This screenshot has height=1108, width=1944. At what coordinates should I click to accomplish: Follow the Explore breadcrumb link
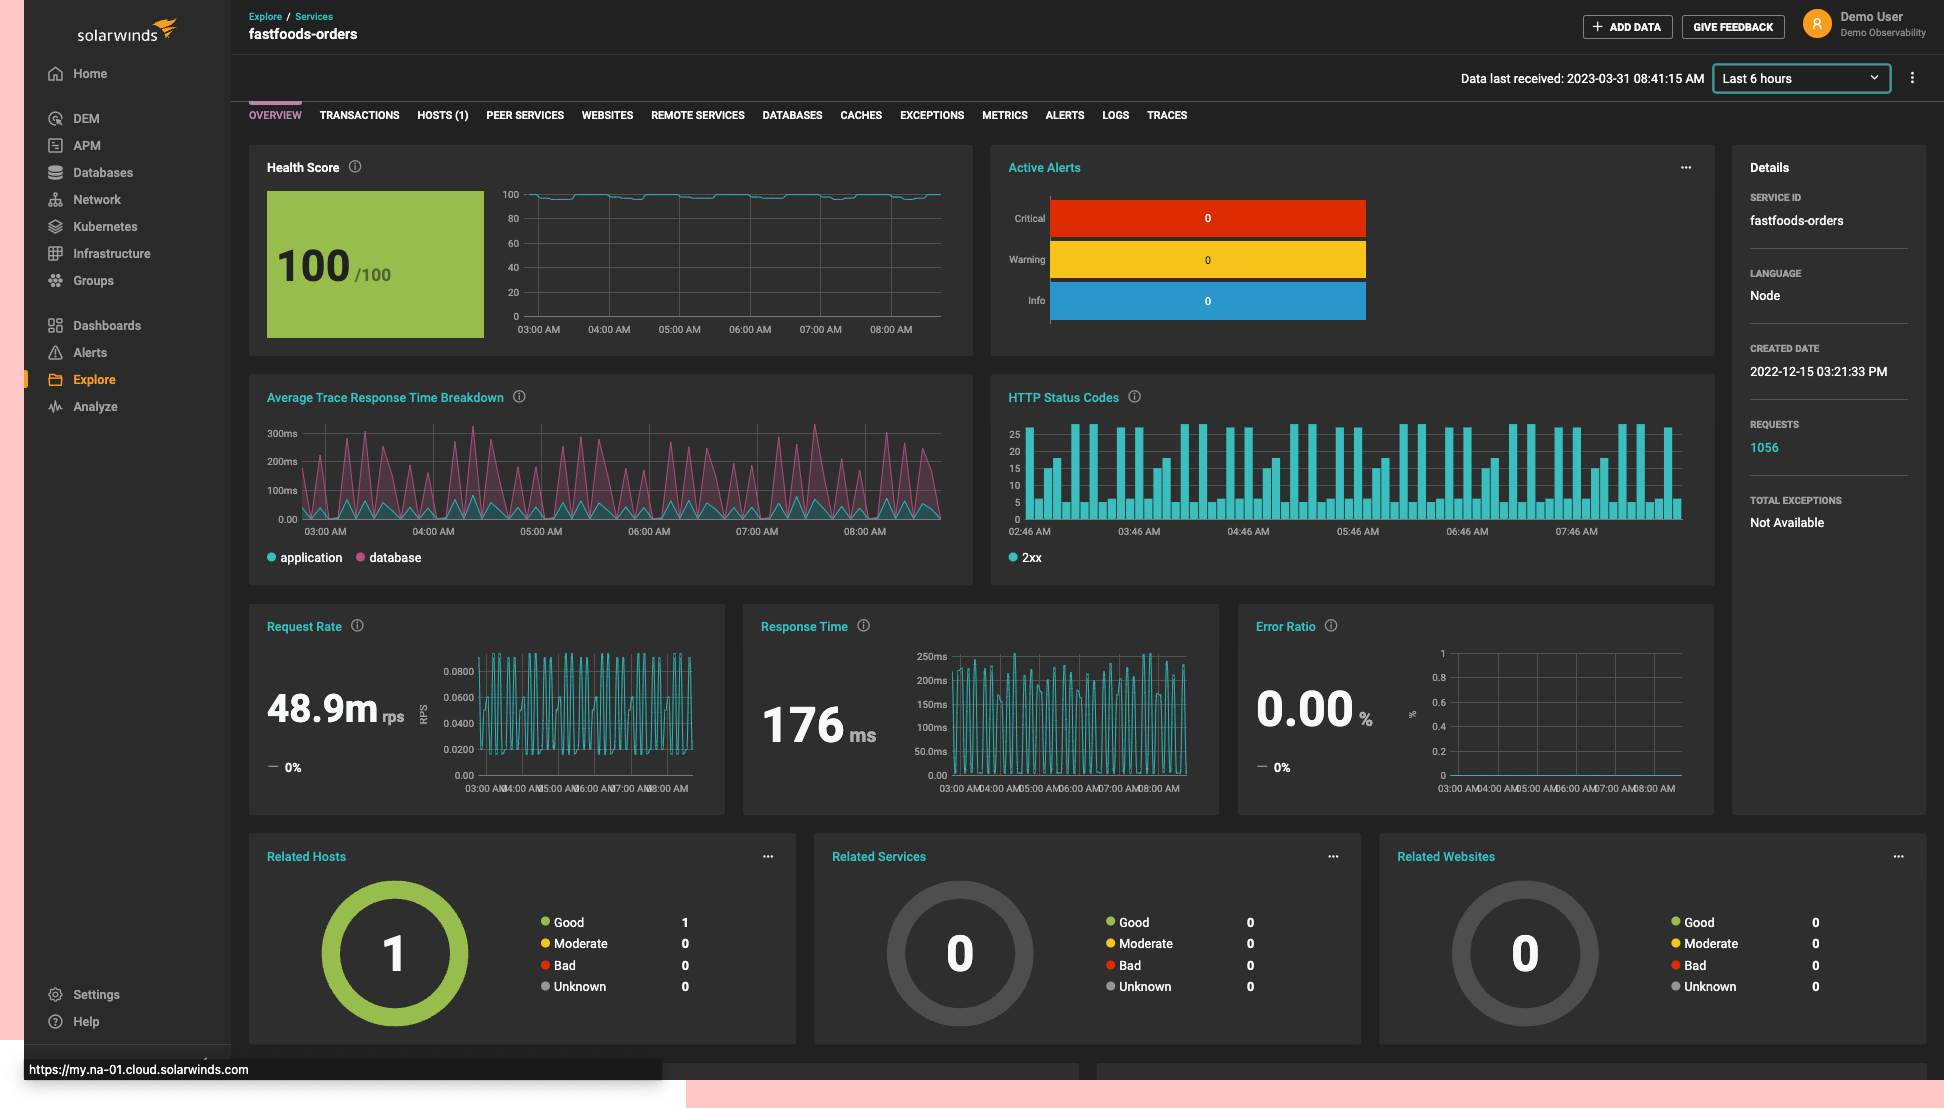point(265,17)
